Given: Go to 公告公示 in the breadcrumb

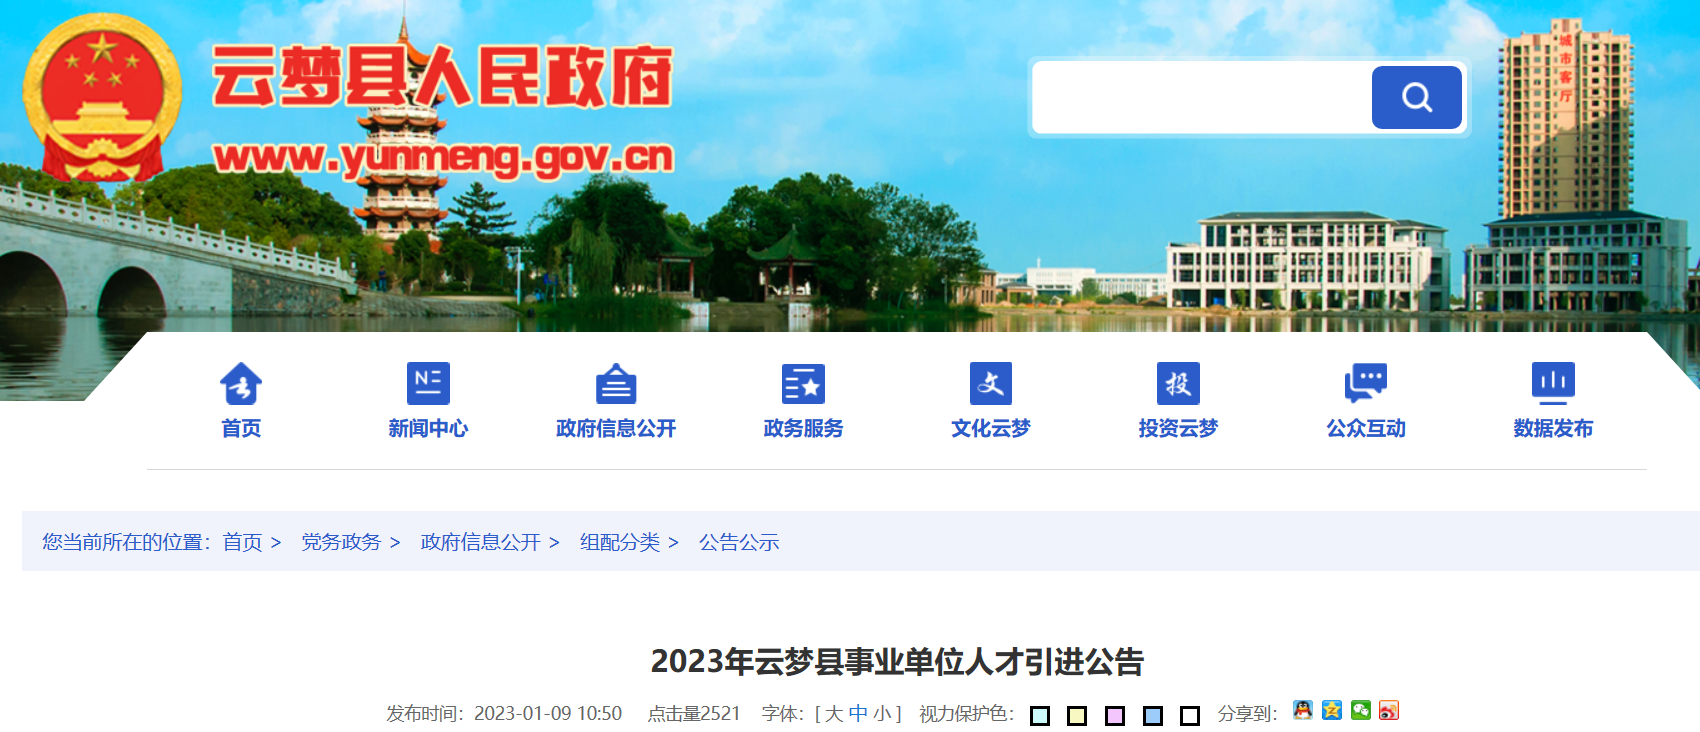Looking at the screenshot, I should coord(739,542).
